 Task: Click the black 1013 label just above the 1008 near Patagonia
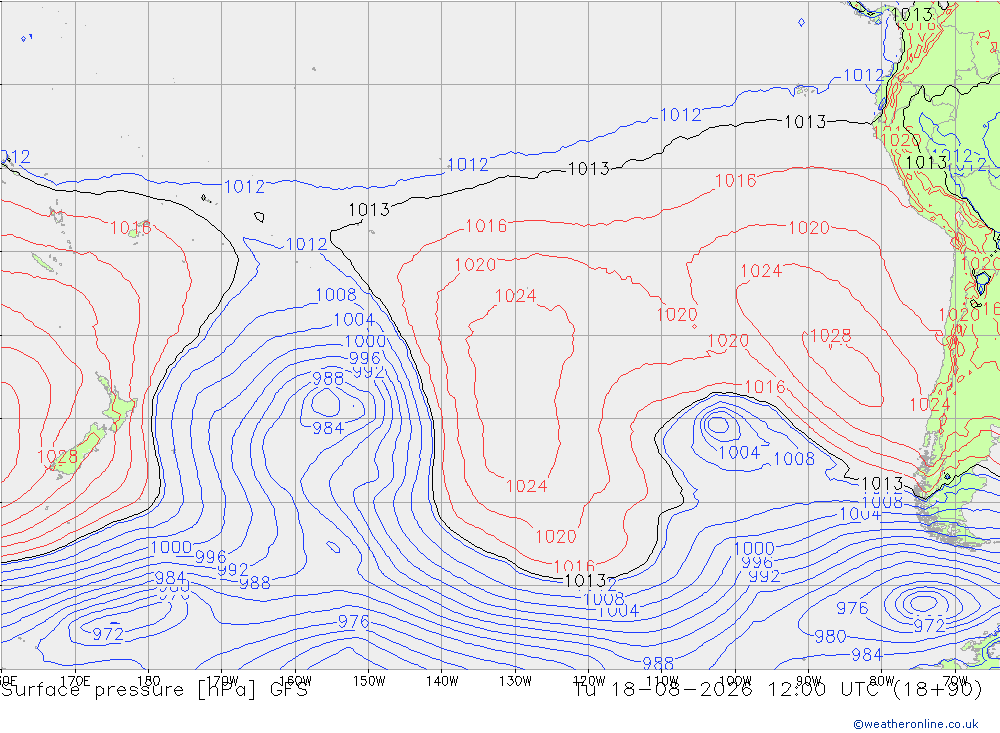click(x=883, y=484)
